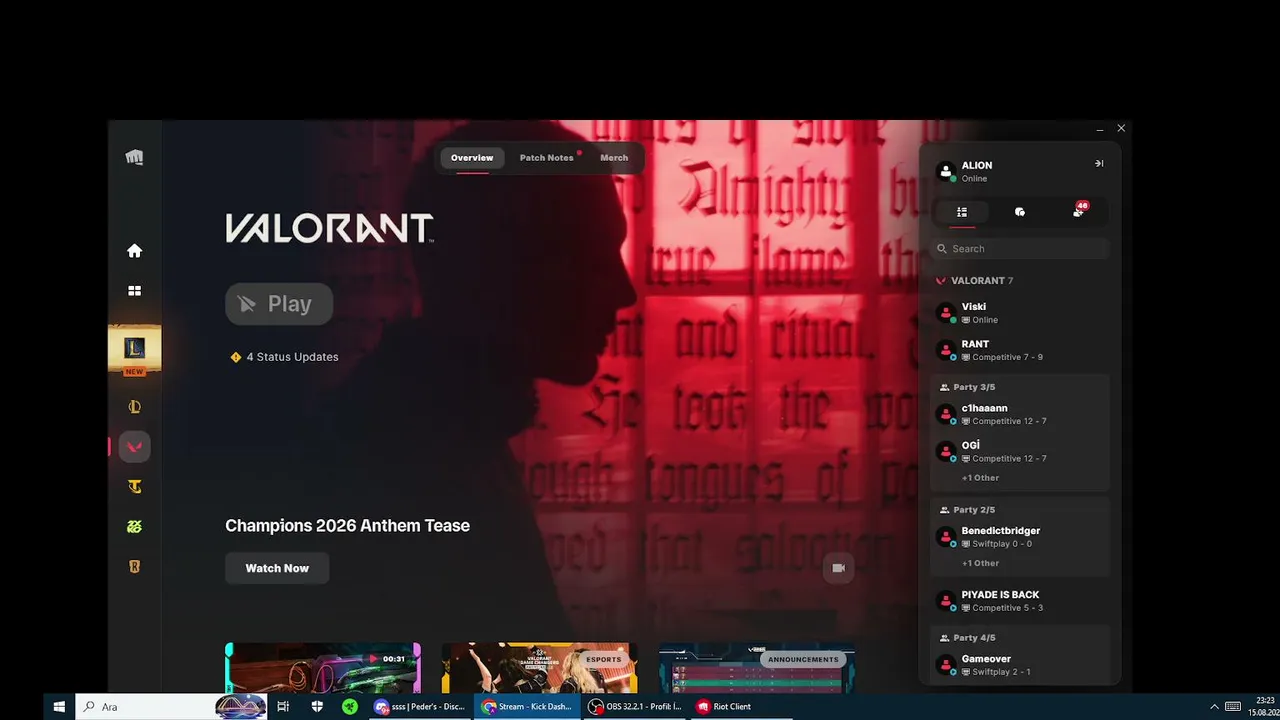The width and height of the screenshot is (1280, 720).
Task: Close the Riot Client window
Action: coord(1121,128)
